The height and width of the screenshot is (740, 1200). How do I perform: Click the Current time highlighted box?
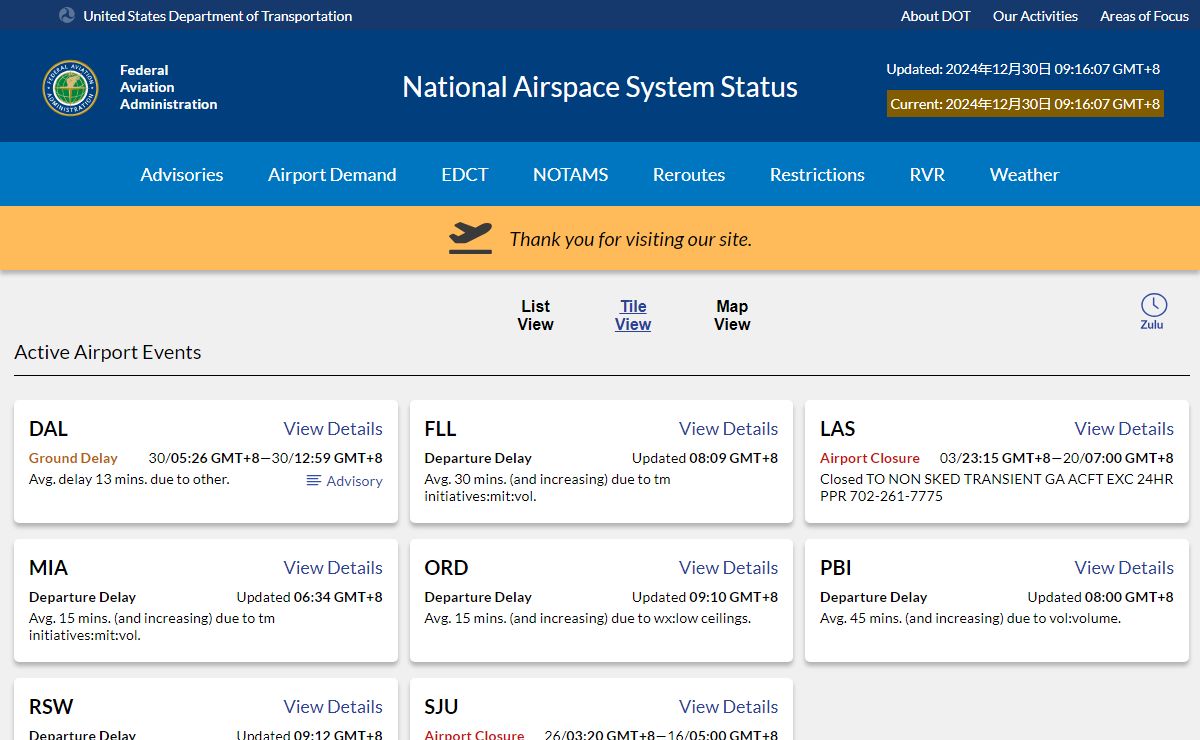pos(1025,104)
